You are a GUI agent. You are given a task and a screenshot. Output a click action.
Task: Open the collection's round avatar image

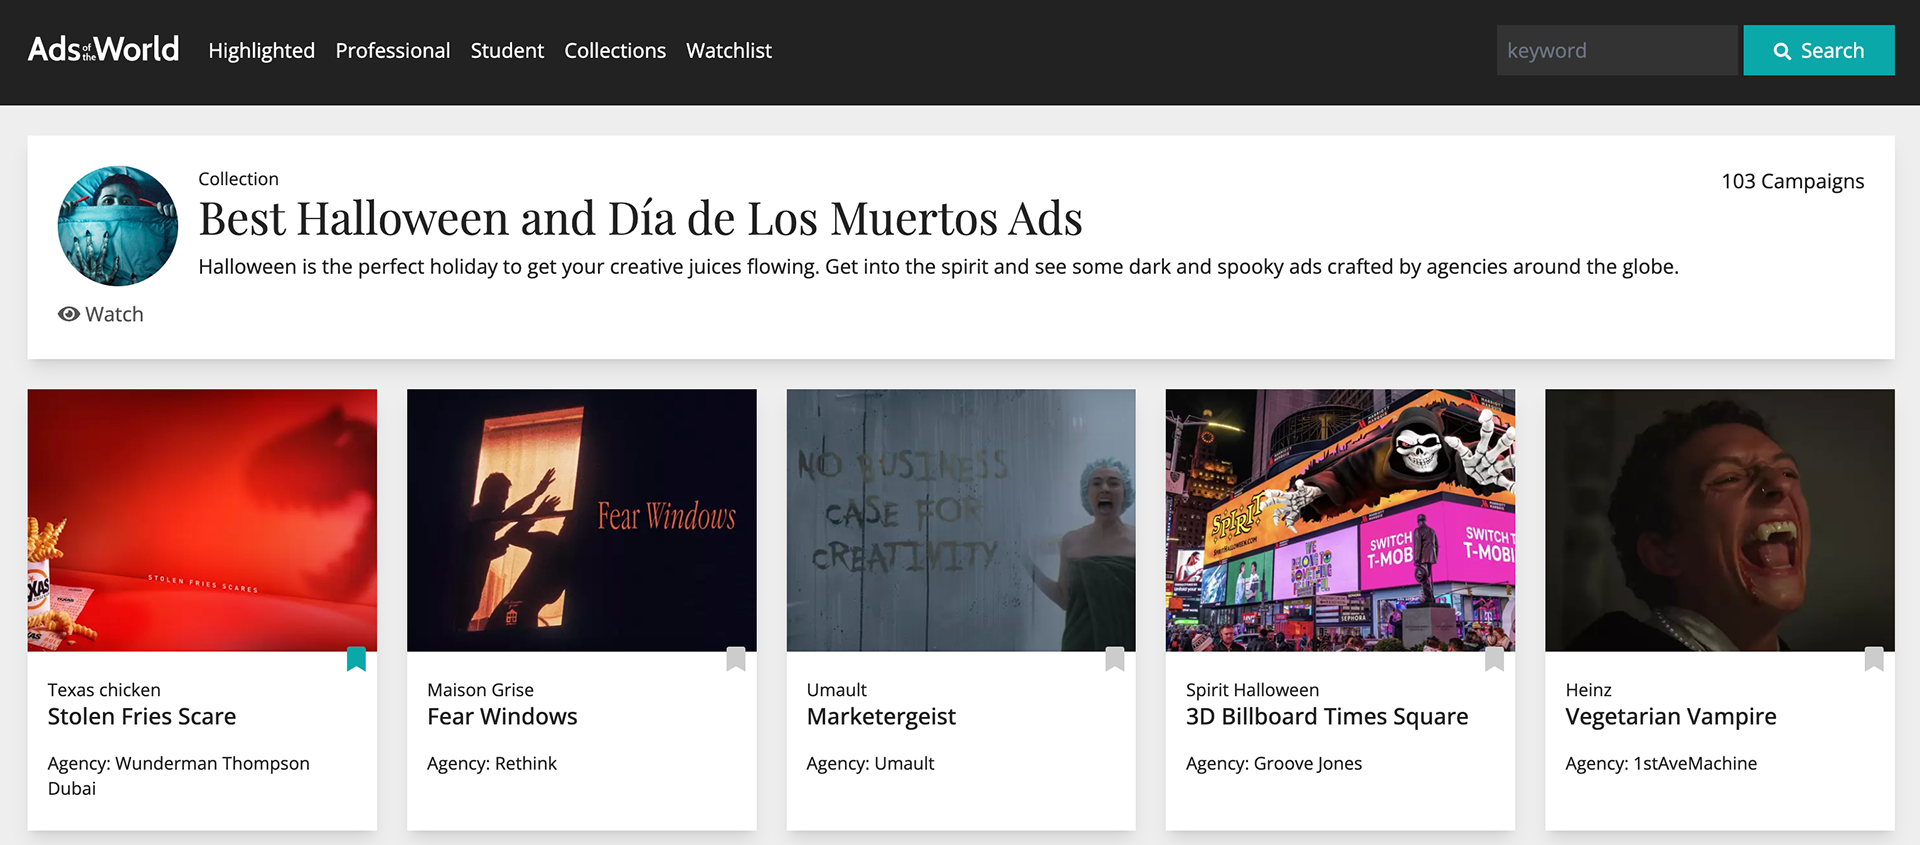pos(118,226)
